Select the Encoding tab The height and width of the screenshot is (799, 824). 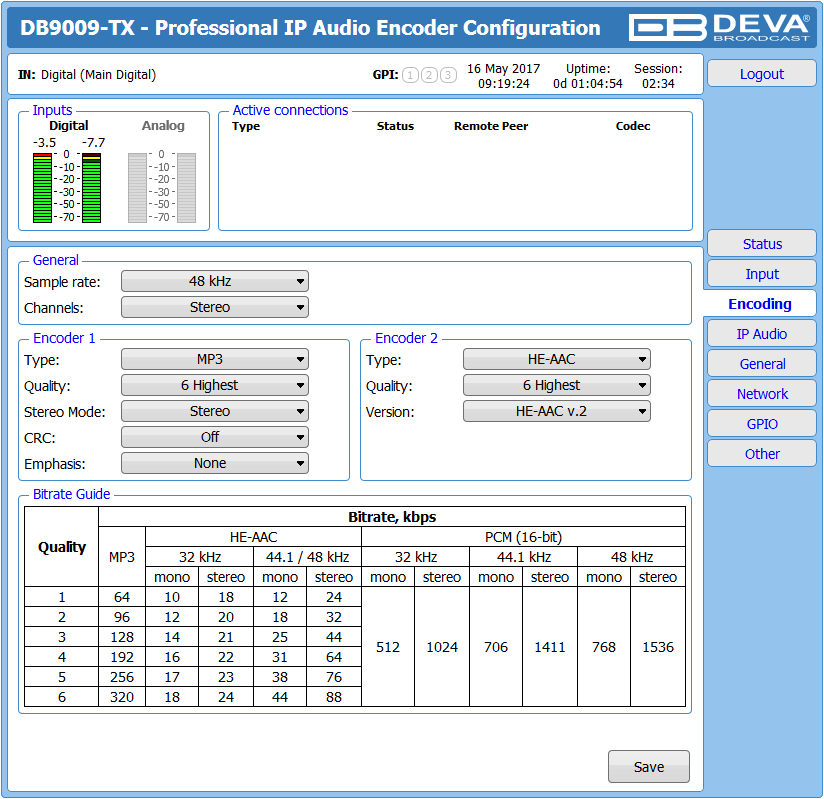[x=760, y=304]
